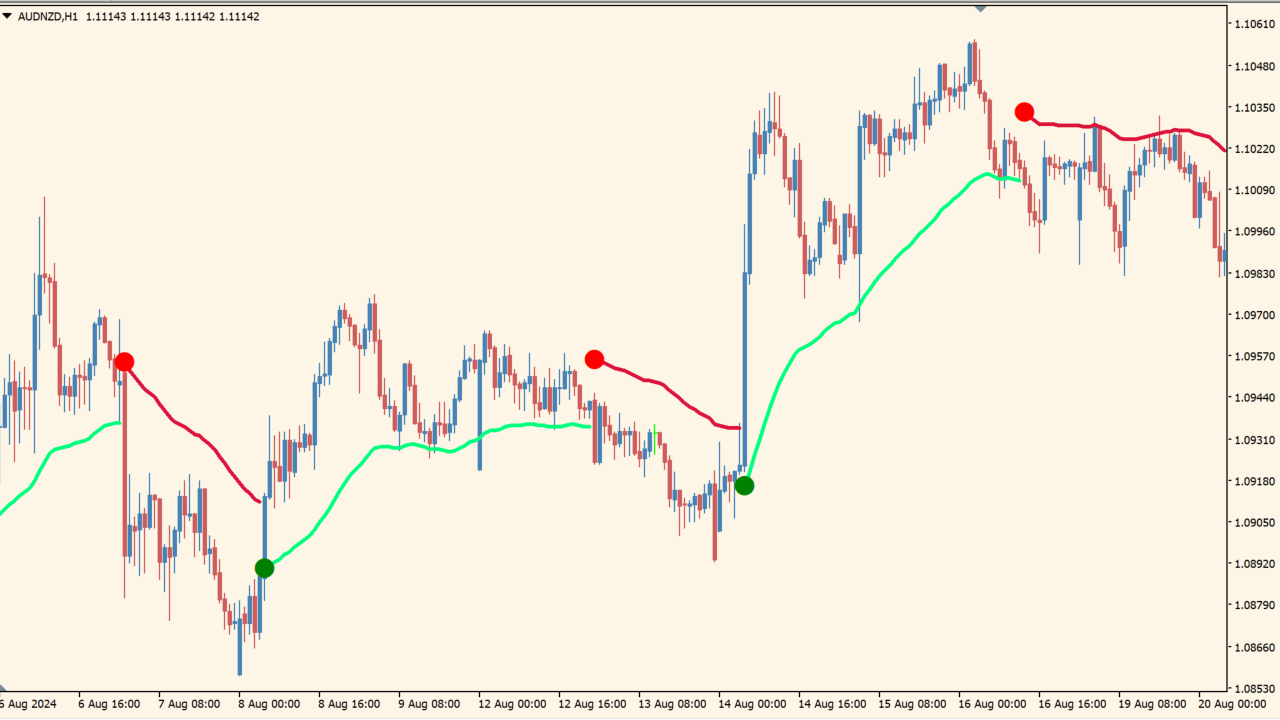
Task: Click price level 1.10090 on the axis
Action: (1255, 190)
